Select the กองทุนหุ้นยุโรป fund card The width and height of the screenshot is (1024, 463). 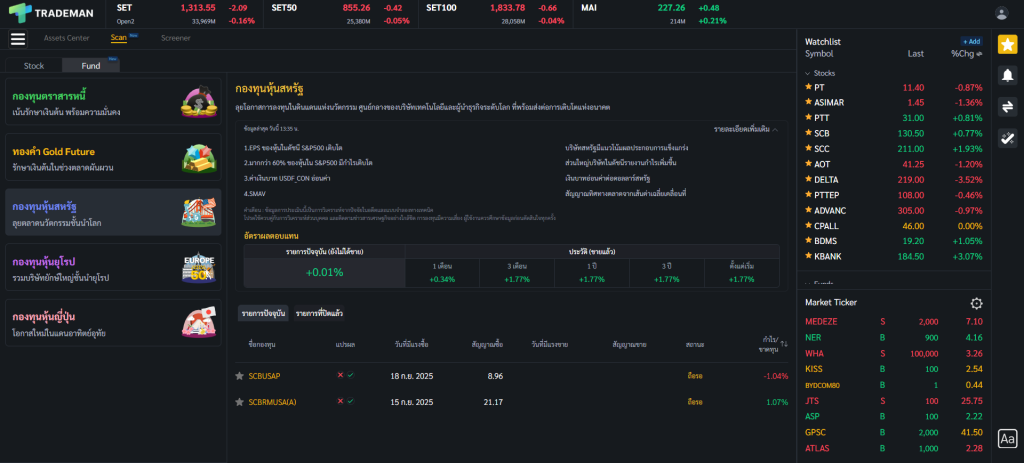(x=112, y=270)
